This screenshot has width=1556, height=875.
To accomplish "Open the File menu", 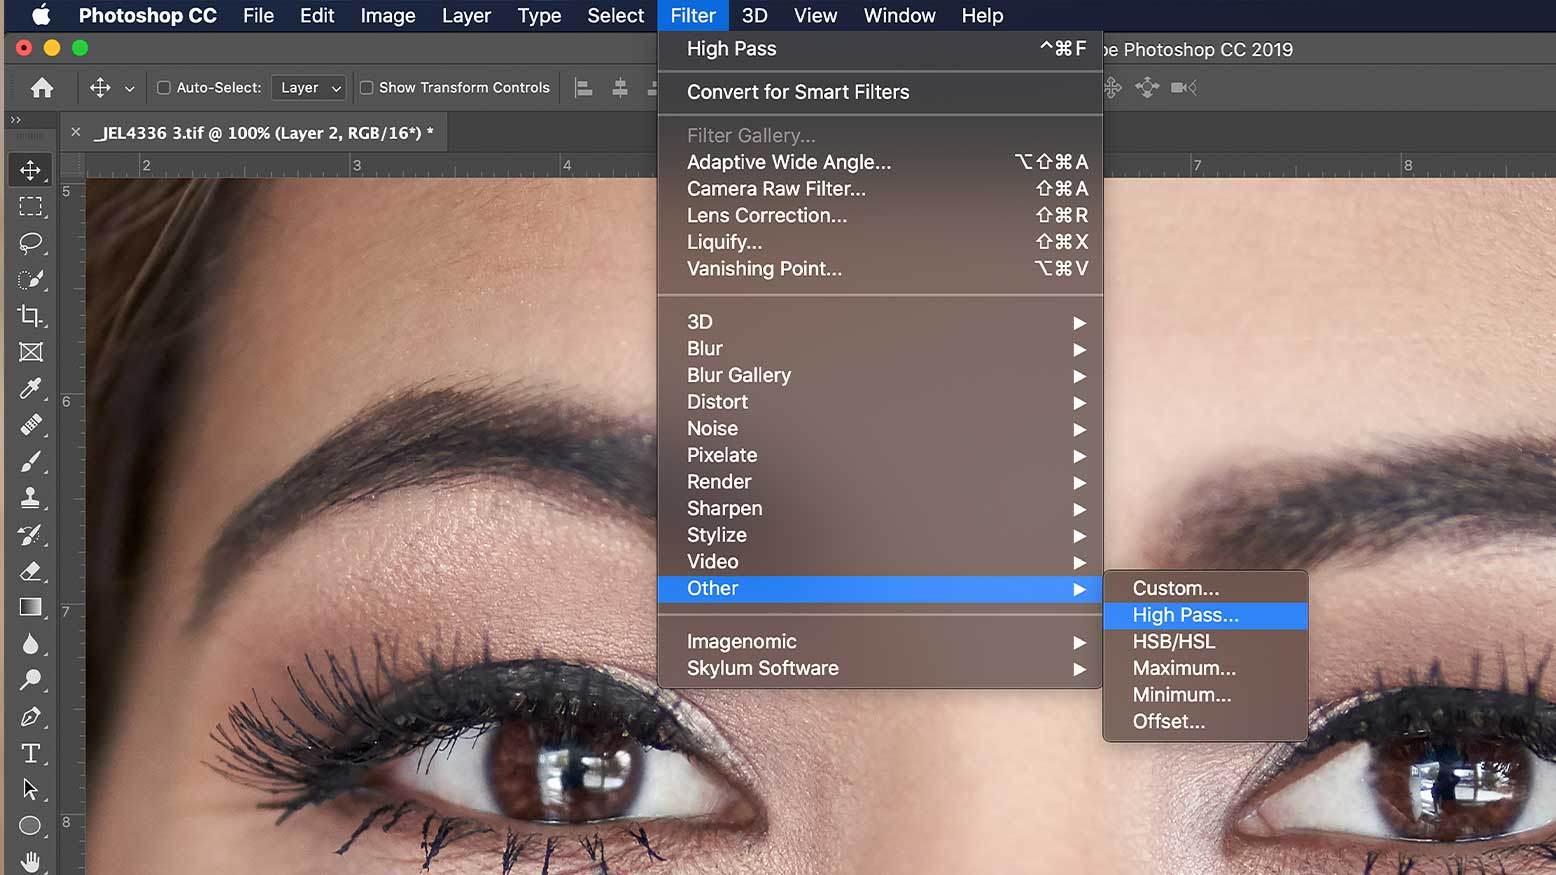I will [x=258, y=15].
